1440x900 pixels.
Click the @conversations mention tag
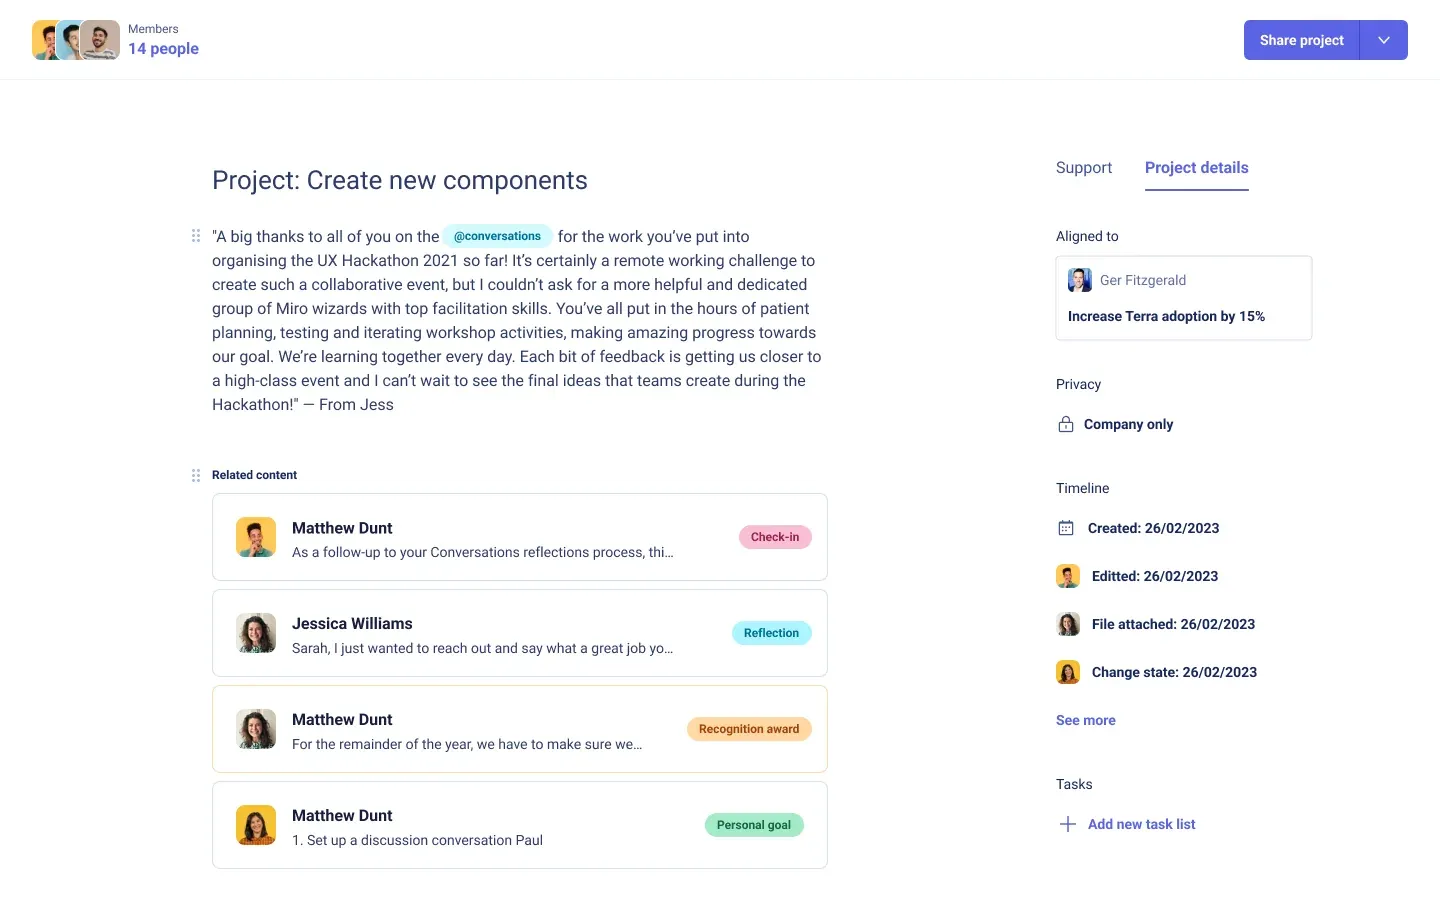coord(497,236)
